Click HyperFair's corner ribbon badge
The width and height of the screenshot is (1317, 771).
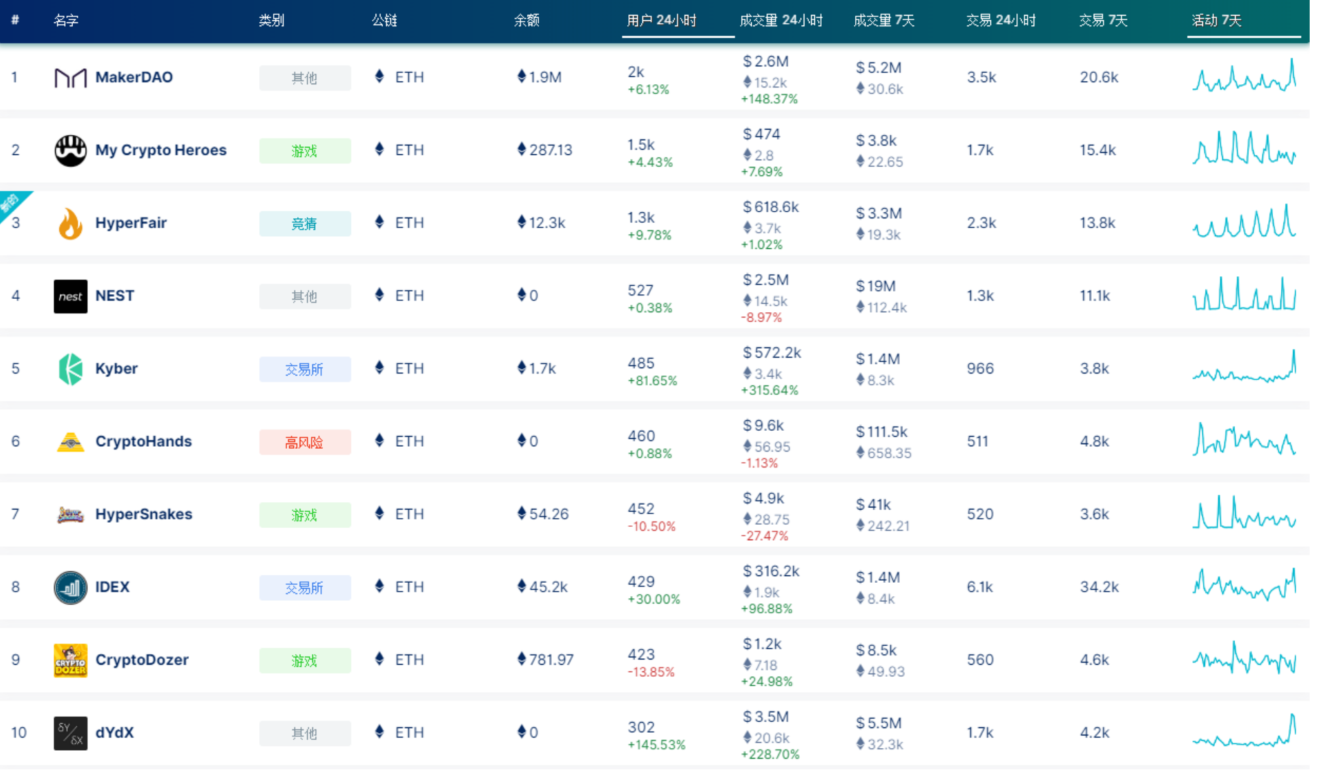pos(11,201)
